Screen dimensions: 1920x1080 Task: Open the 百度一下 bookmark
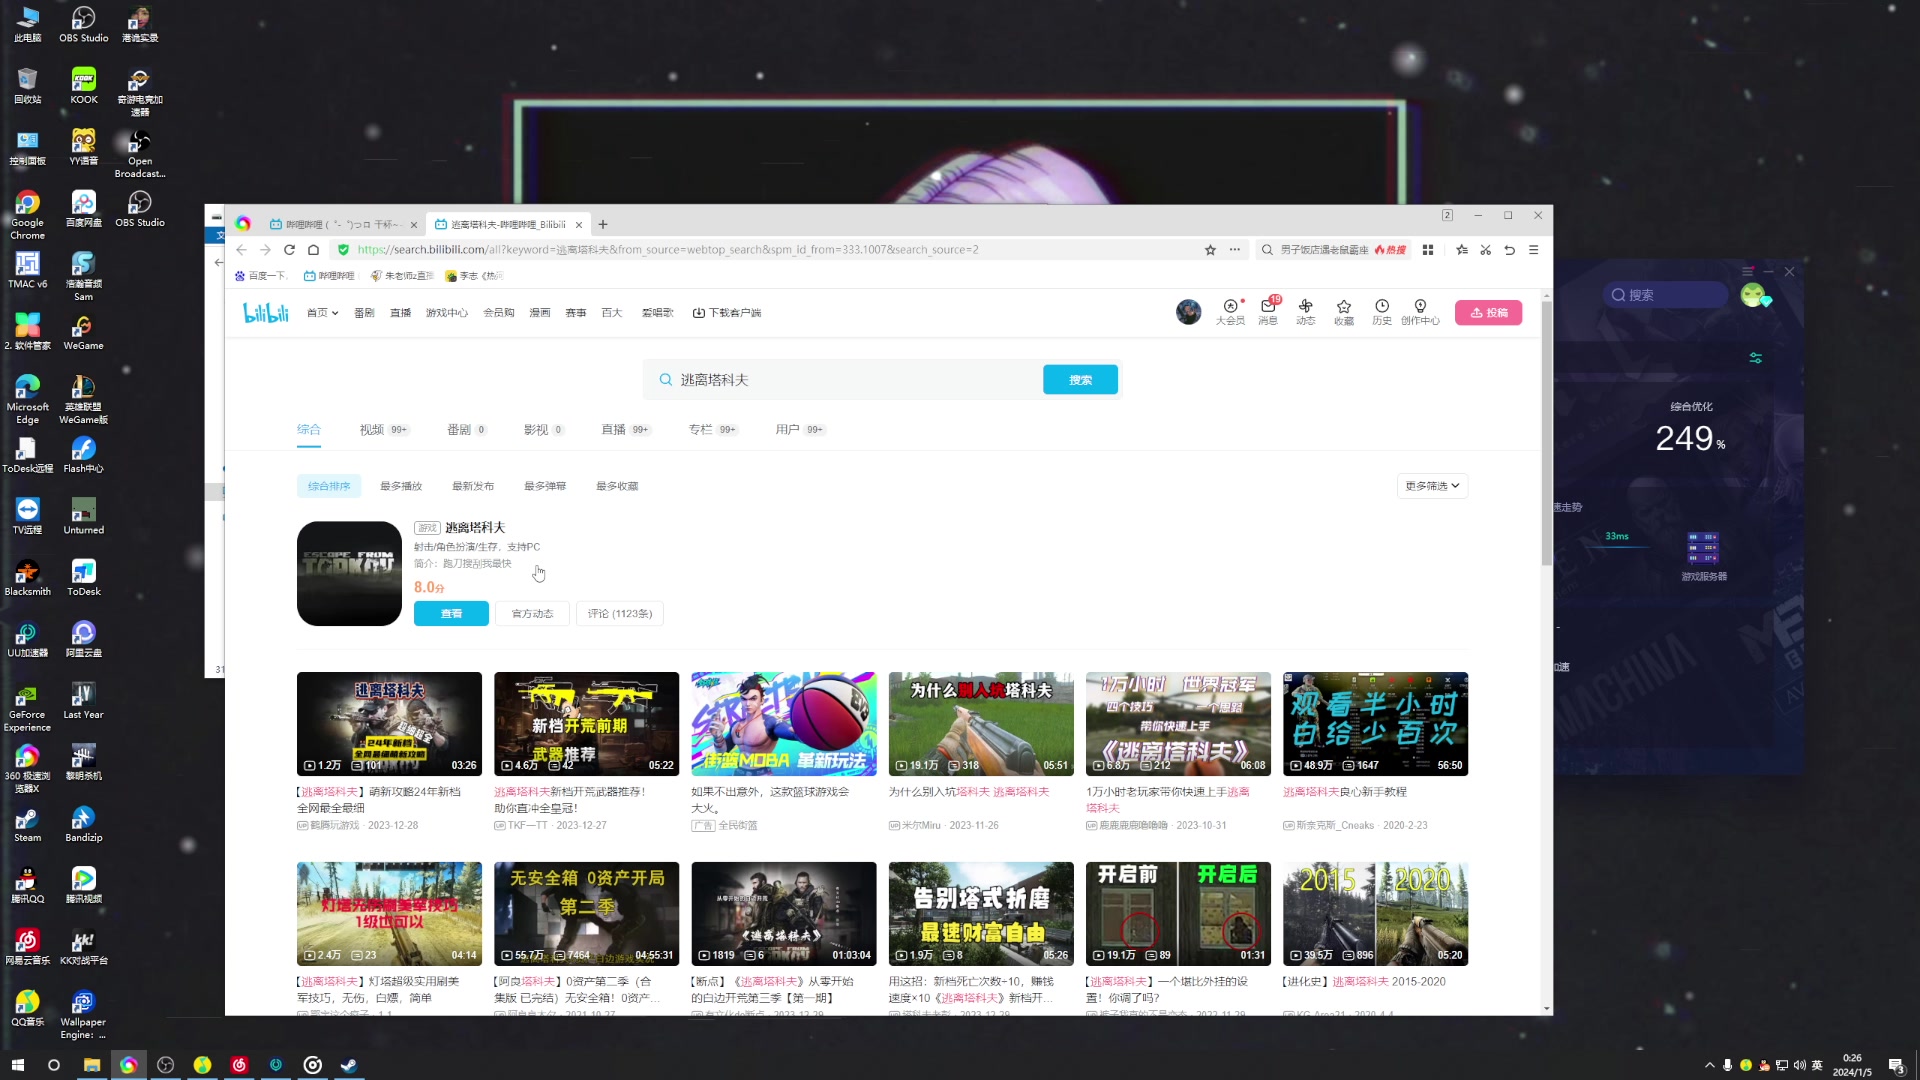(260, 276)
